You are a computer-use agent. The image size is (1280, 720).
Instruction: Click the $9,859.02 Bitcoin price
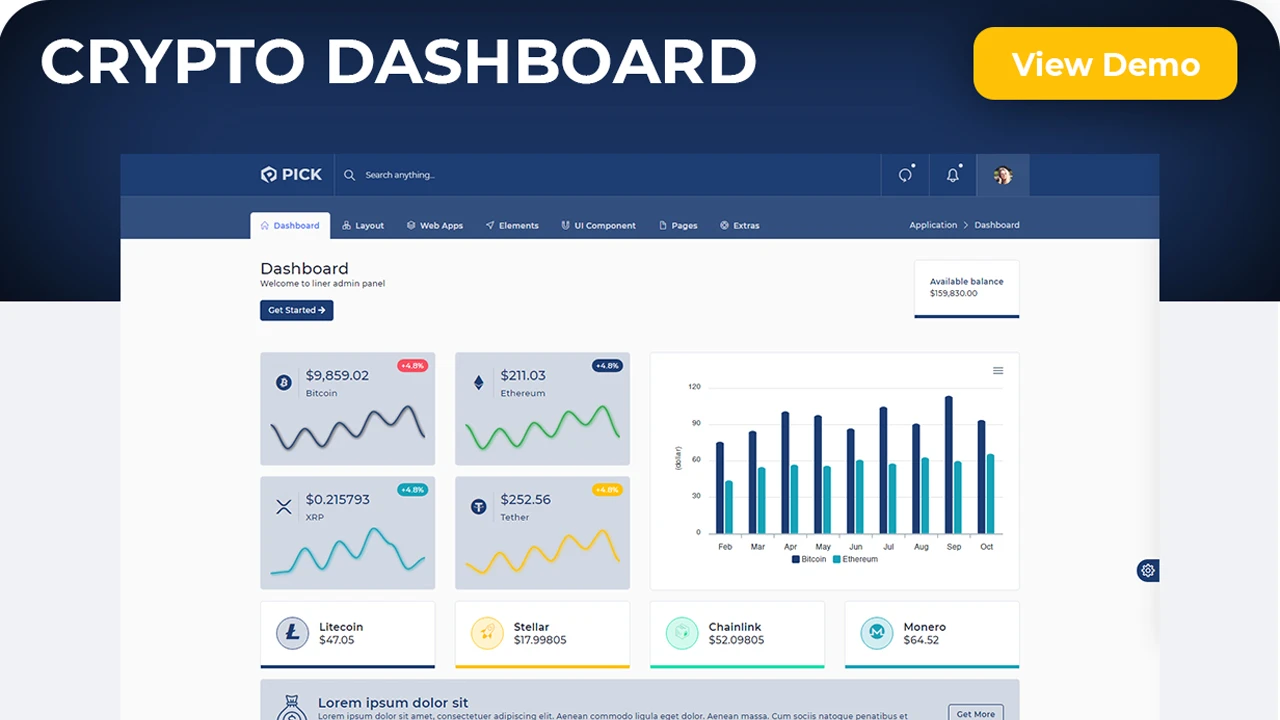click(337, 375)
